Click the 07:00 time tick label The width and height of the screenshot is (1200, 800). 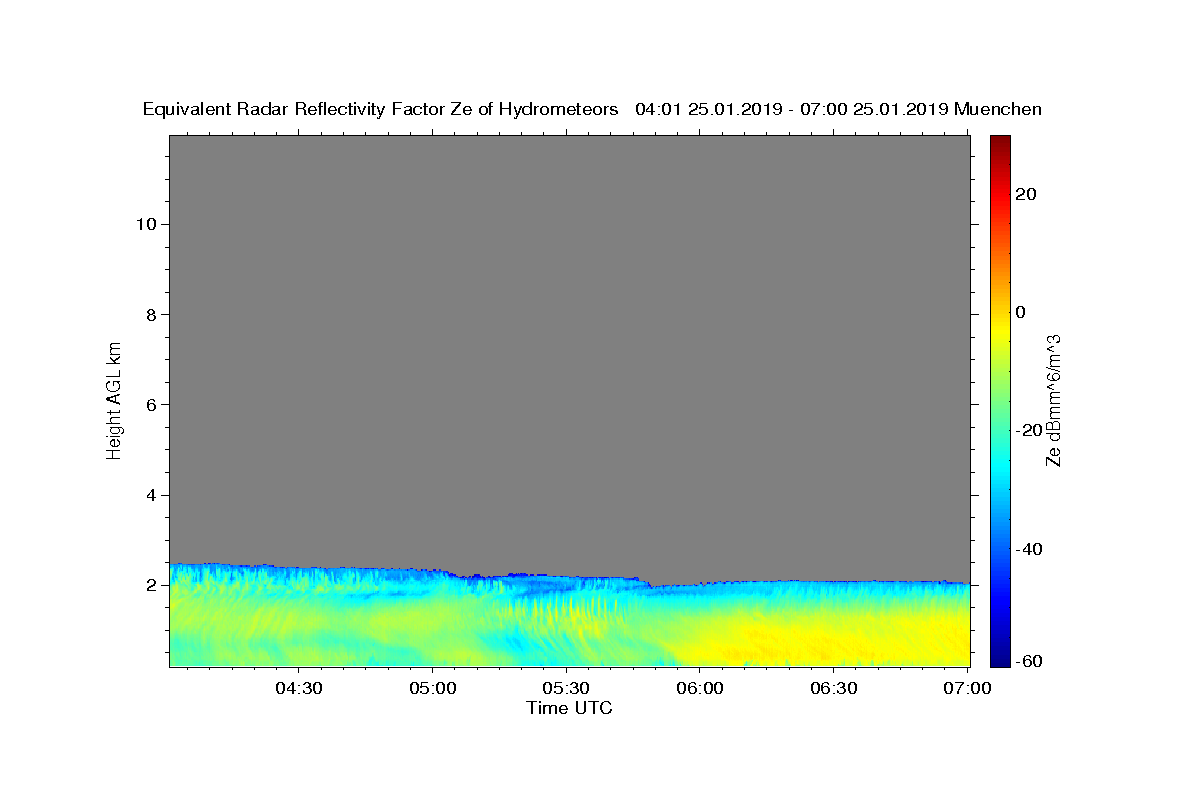967,688
